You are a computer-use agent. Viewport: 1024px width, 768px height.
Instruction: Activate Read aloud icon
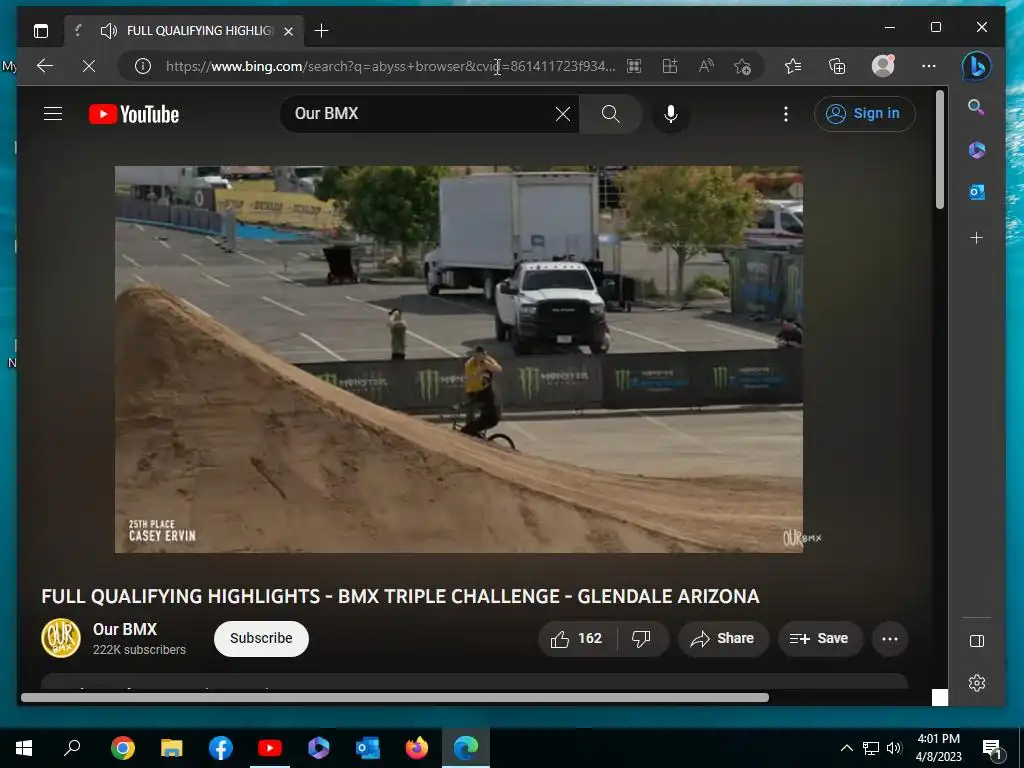(x=706, y=66)
